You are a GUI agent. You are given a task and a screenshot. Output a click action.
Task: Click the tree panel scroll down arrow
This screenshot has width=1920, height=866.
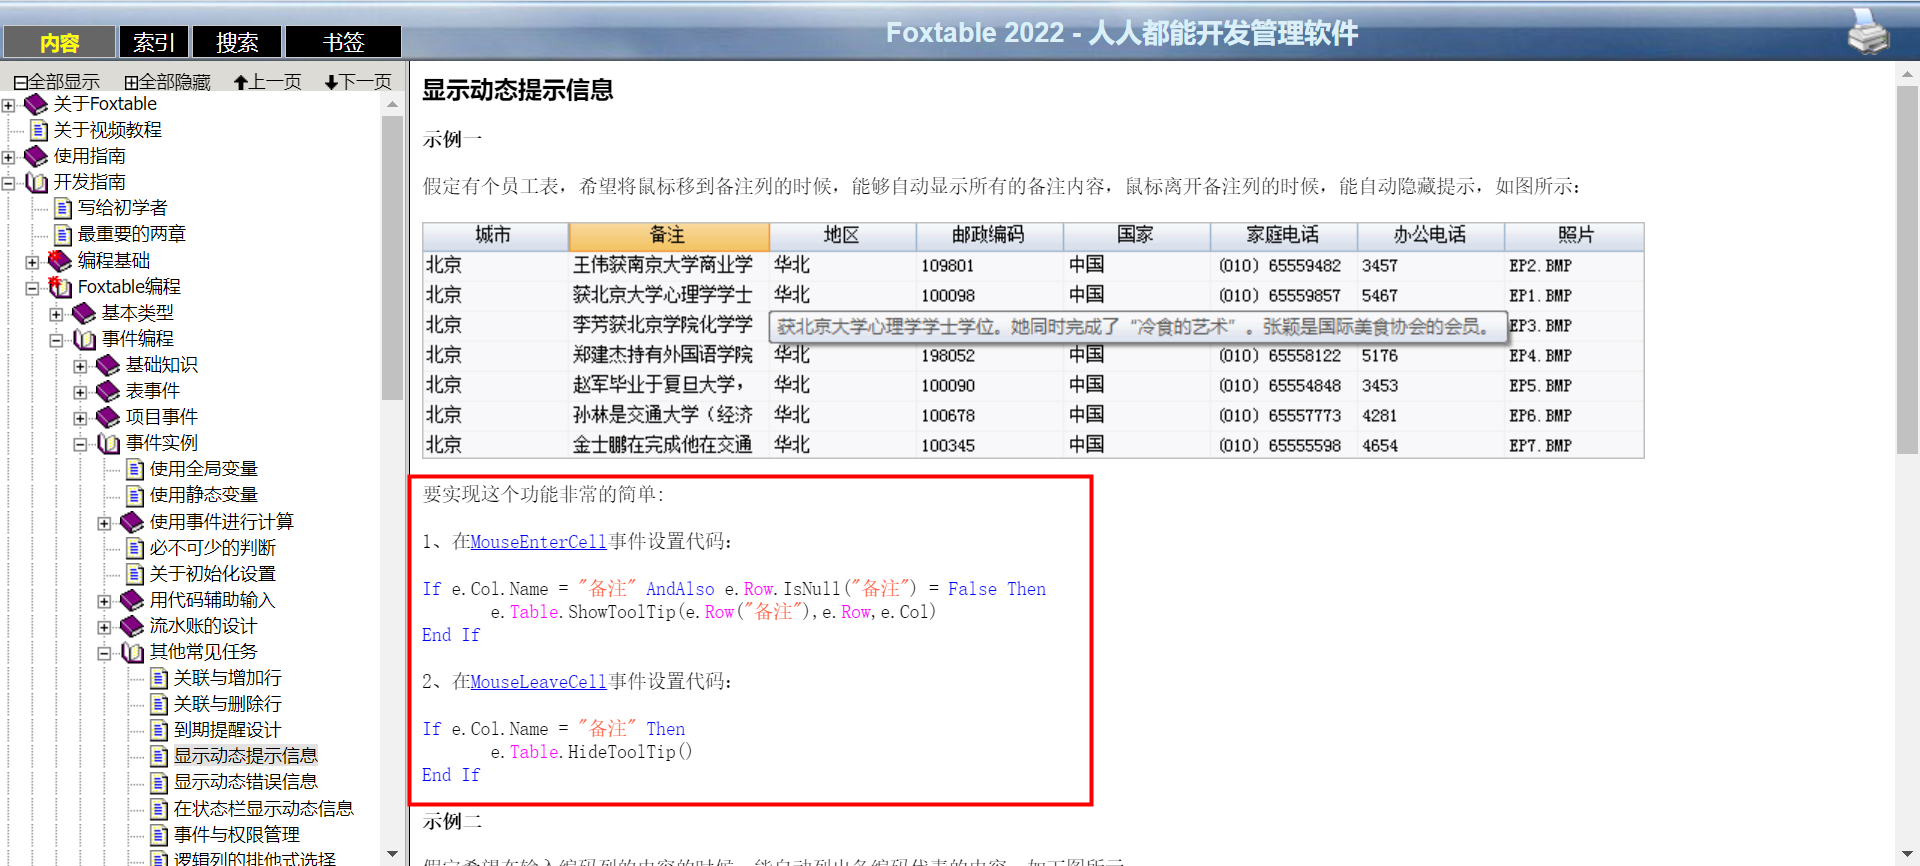pyautogui.click(x=392, y=855)
